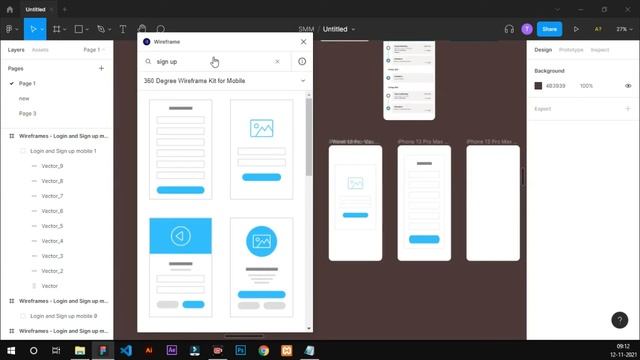Clear the sign up search text
The height and width of the screenshot is (360, 640).
click(x=277, y=61)
